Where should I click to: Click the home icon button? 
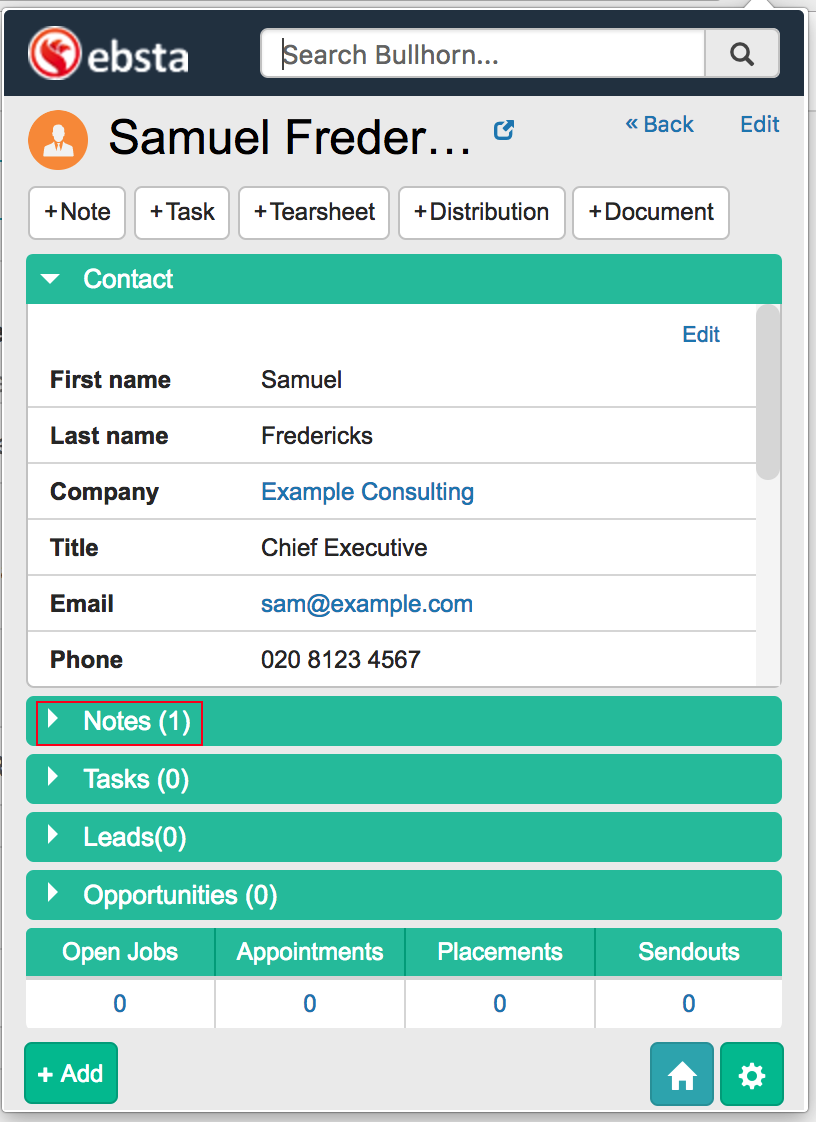[x=682, y=1075]
